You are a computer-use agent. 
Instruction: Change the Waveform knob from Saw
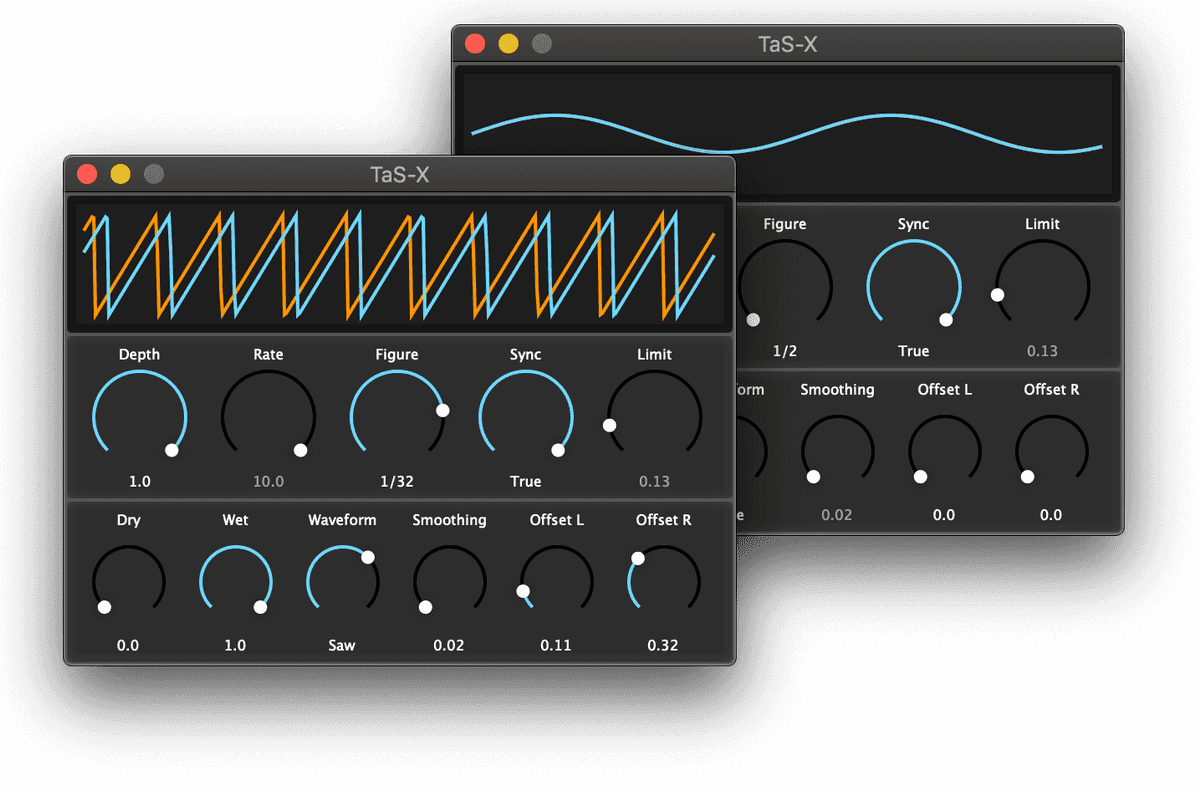(x=342, y=580)
